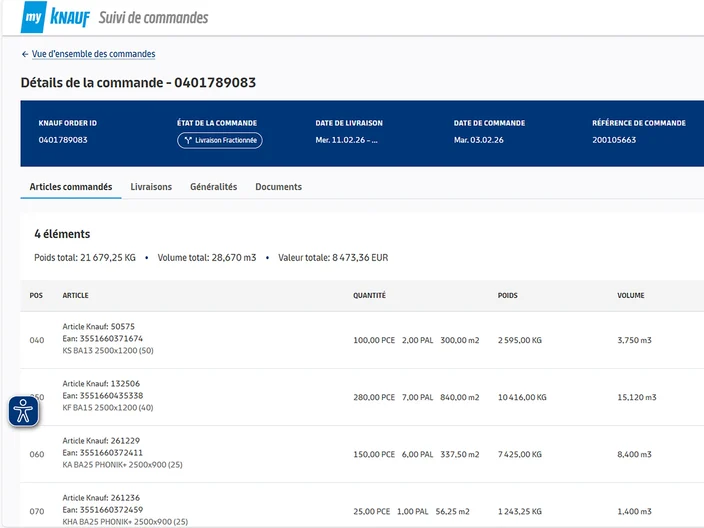Click 840,00 m2 value
704x528 pixels.
(x=460, y=397)
